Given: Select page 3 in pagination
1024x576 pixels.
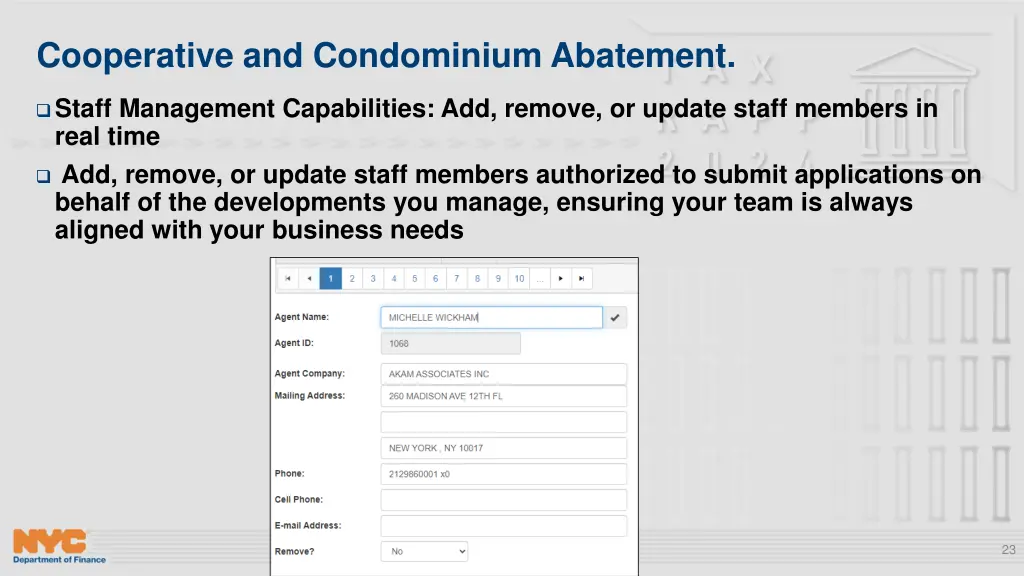Looking at the screenshot, I should click(x=372, y=279).
